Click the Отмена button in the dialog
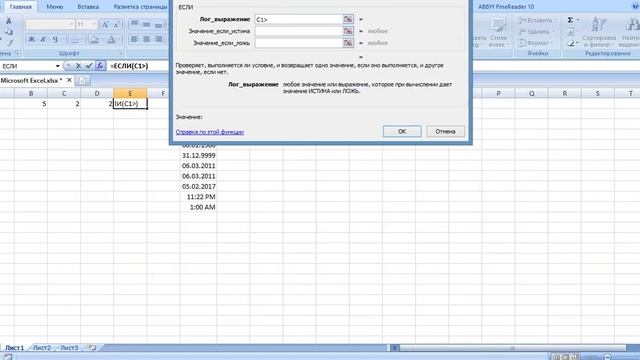 pos(445,131)
